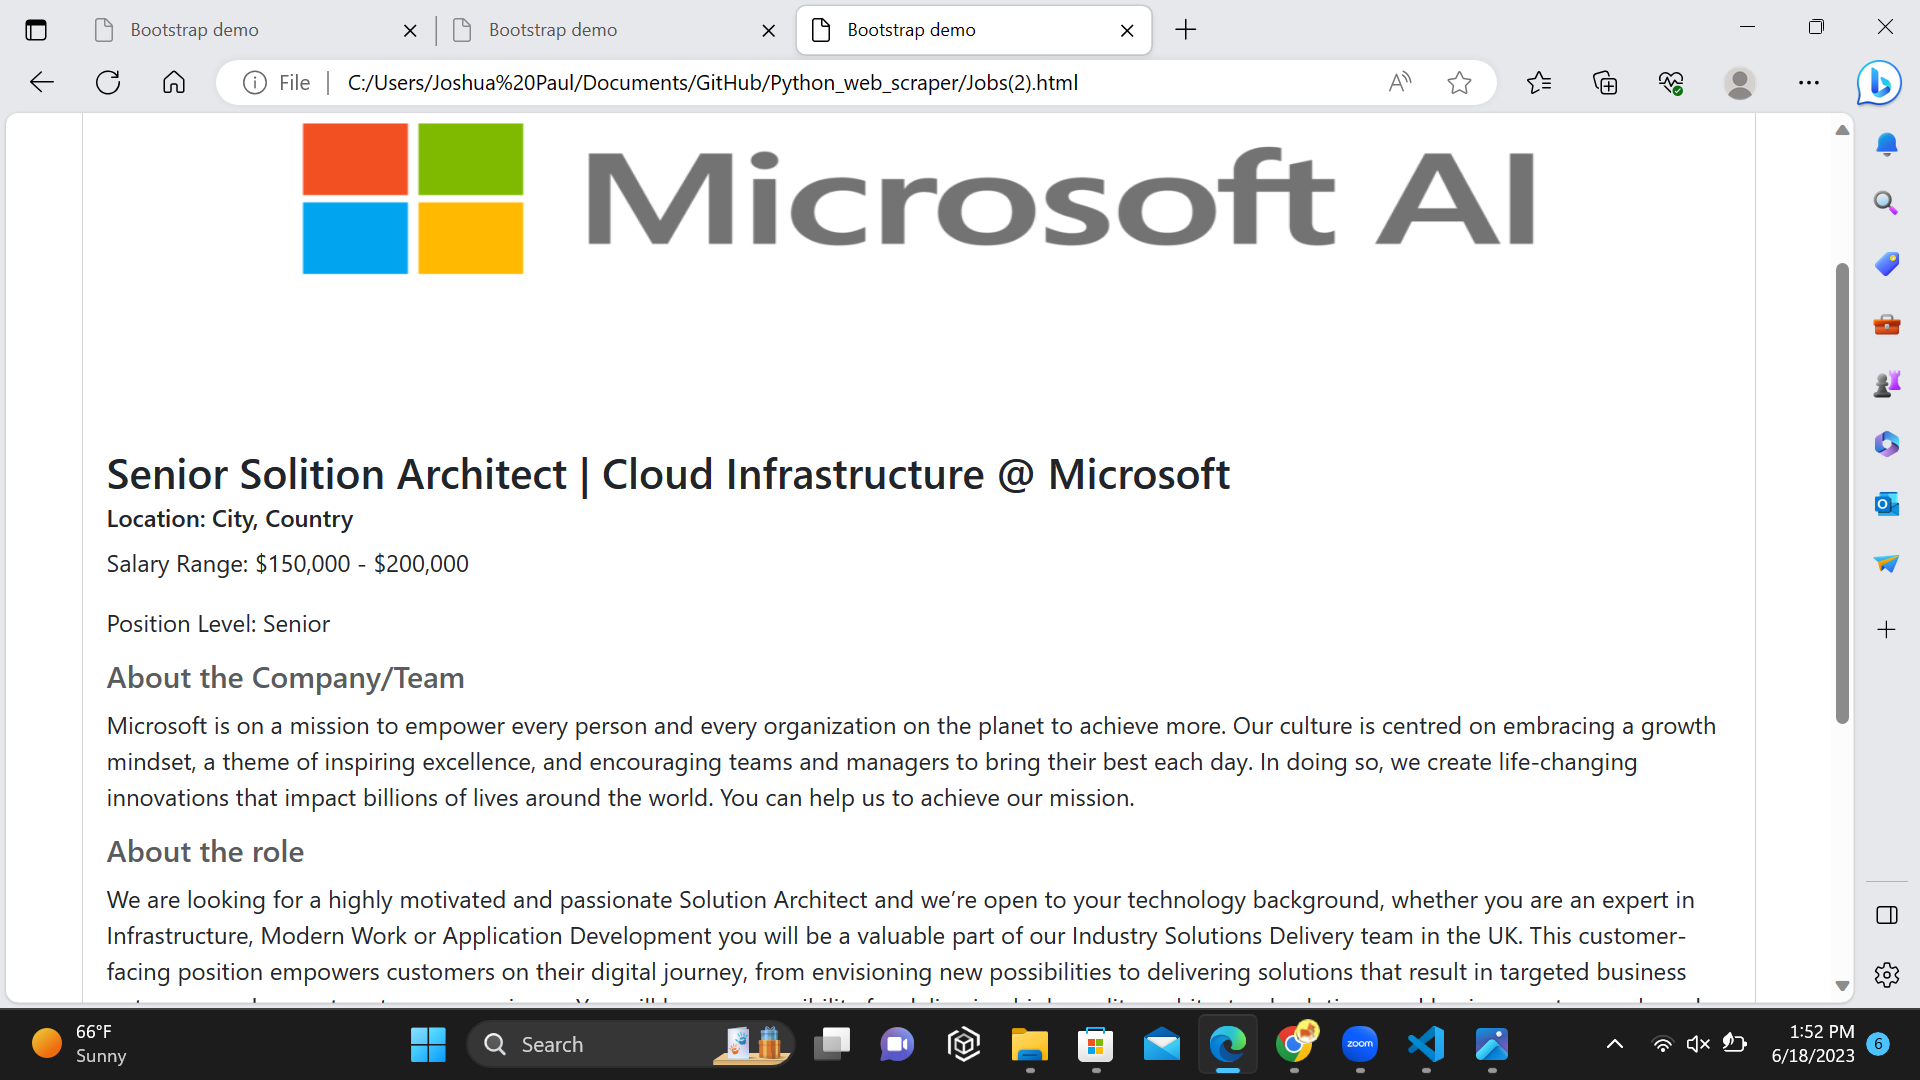Refresh the current page
Image resolution: width=1920 pixels, height=1080 pixels.
[108, 83]
